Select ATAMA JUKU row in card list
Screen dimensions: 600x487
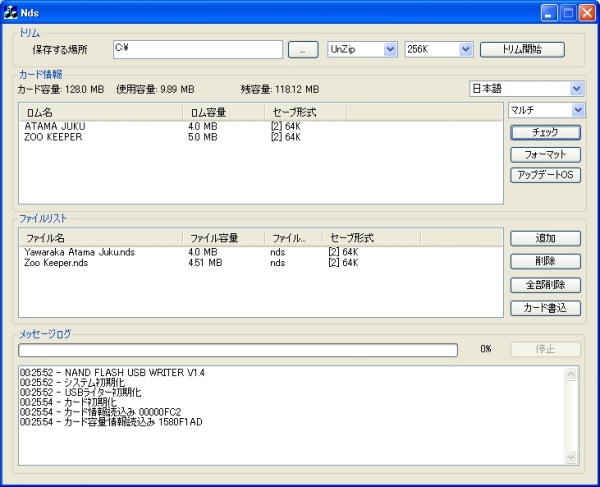click(260, 126)
